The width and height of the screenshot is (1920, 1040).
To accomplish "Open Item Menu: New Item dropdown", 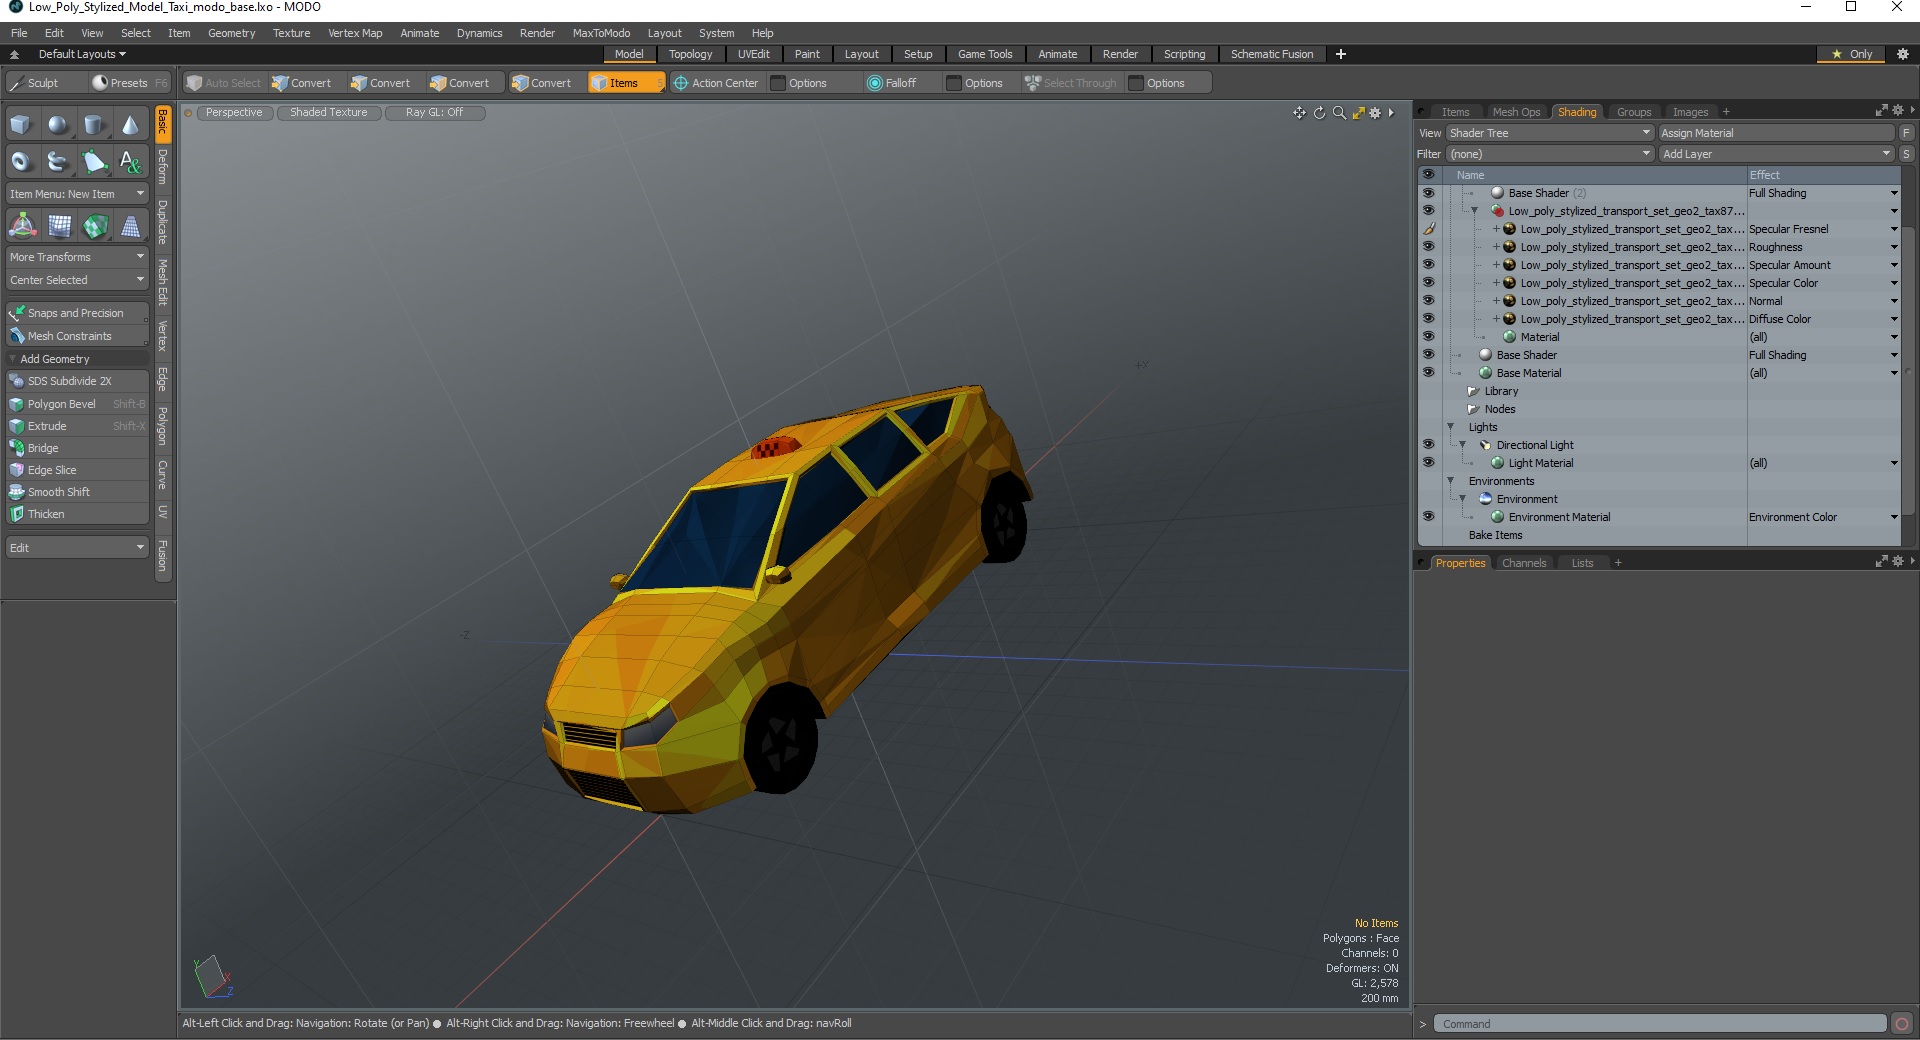I will (x=77, y=194).
